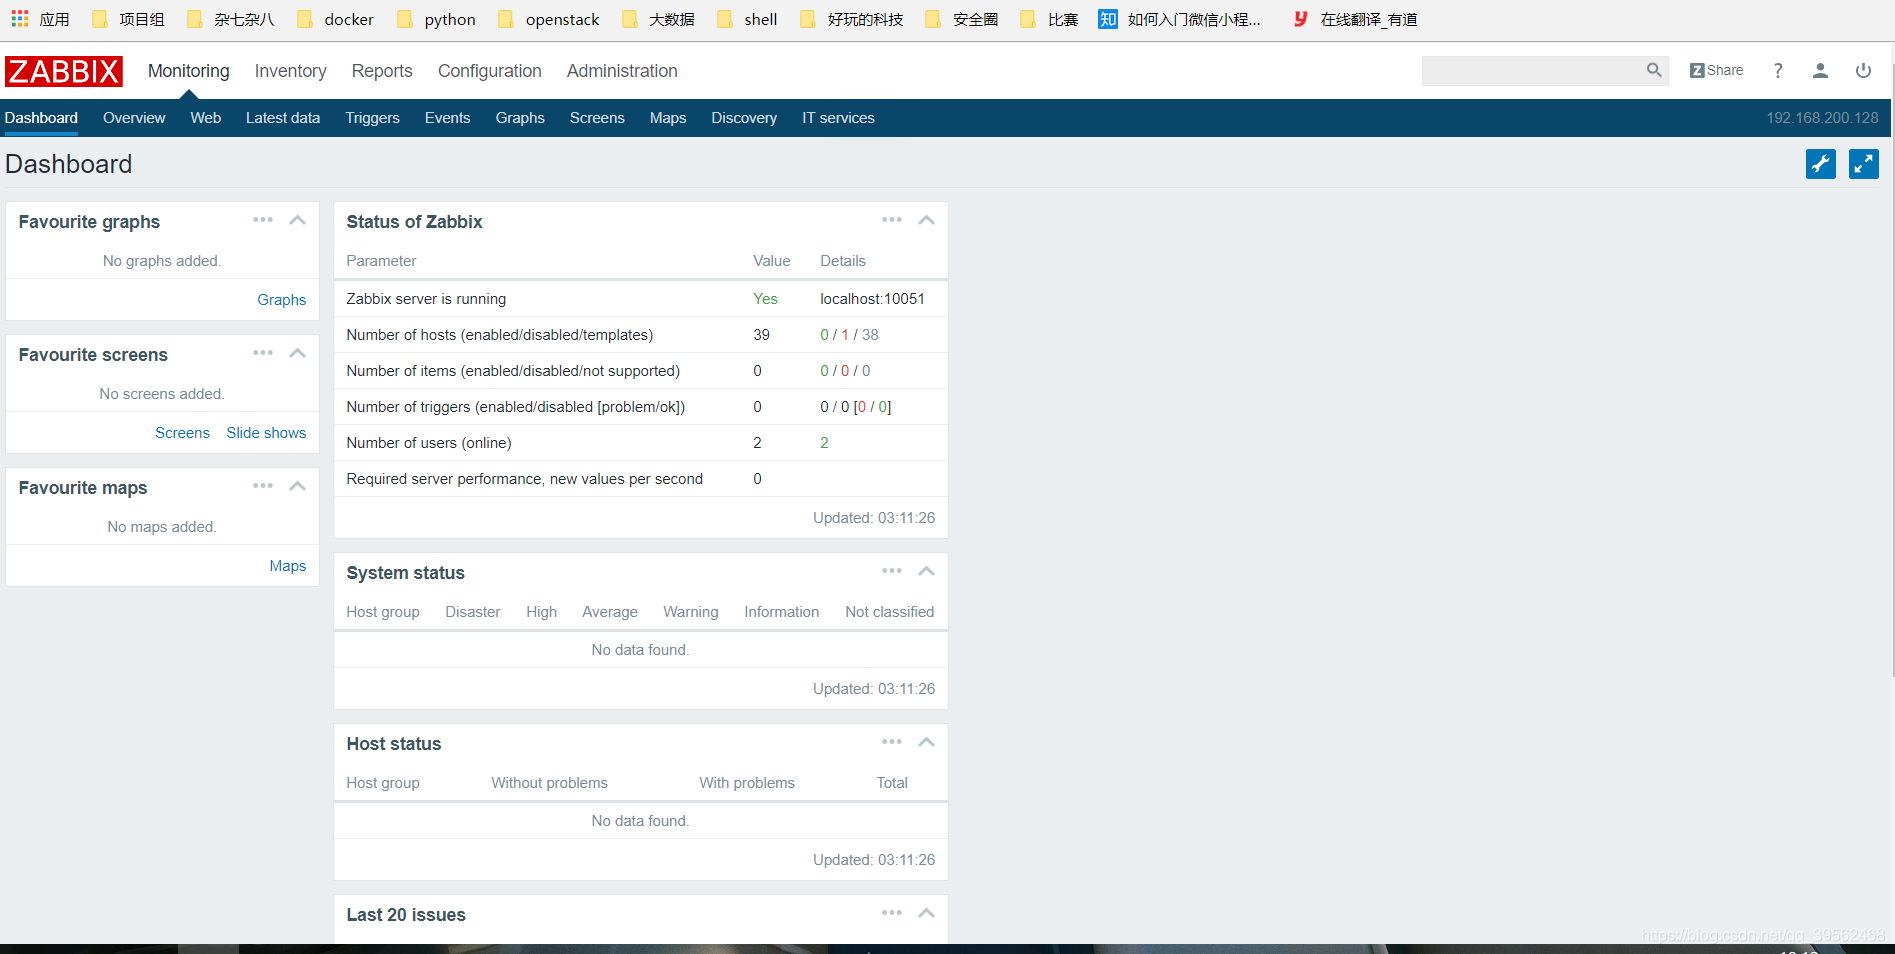Collapse the Favourite screens widget
The width and height of the screenshot is (1895, 954).
point(297,353)
